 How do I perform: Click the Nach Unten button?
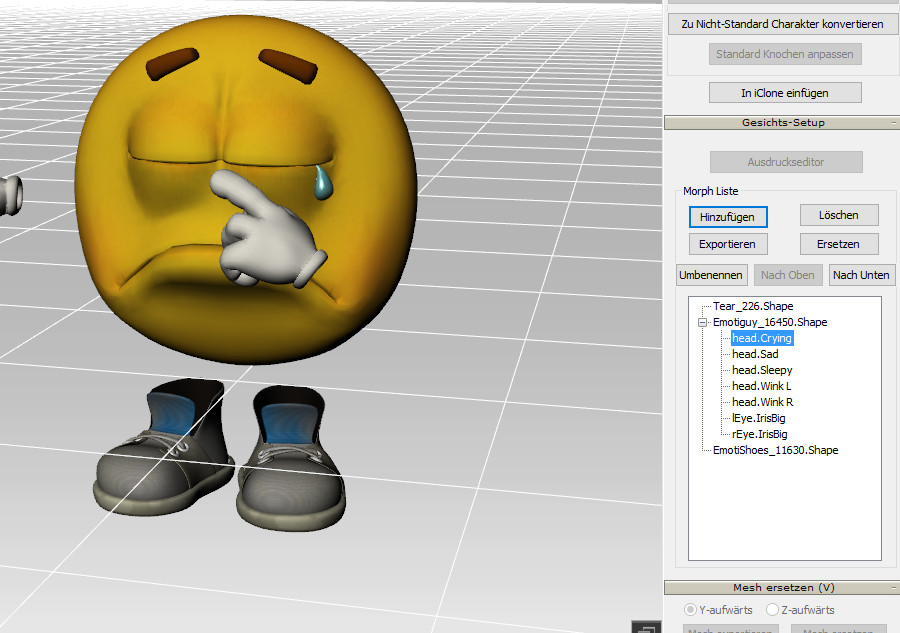pyautogui.click(x=861, y=275)
